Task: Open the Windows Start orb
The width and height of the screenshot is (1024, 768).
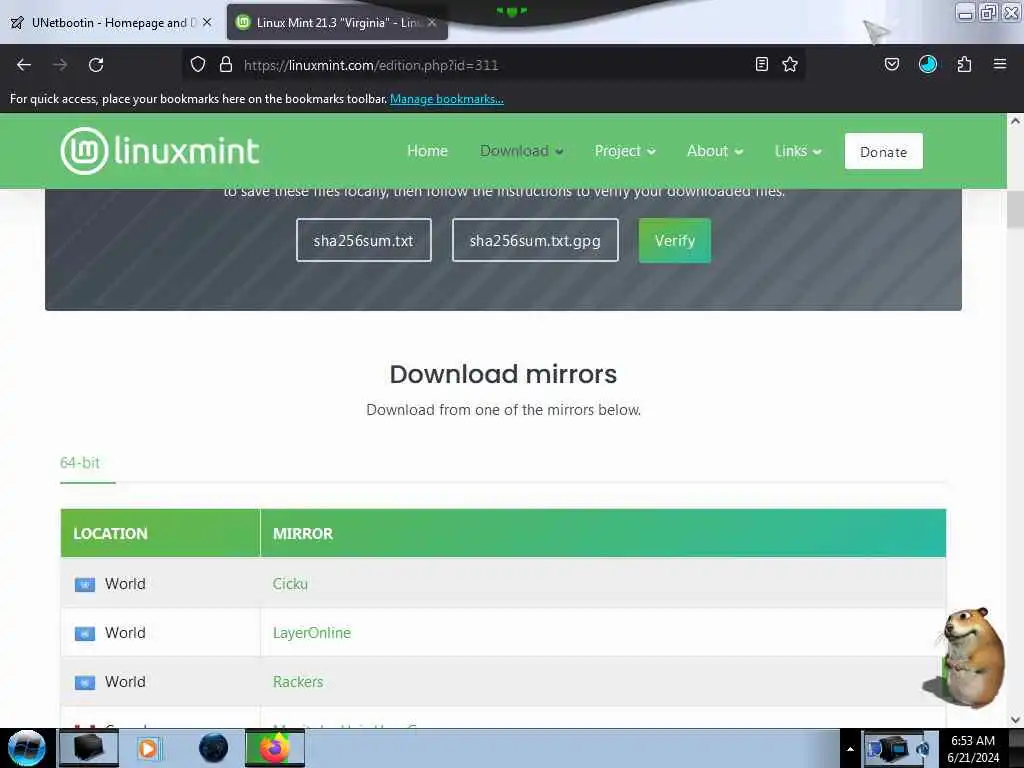Action: click(27, 748)
